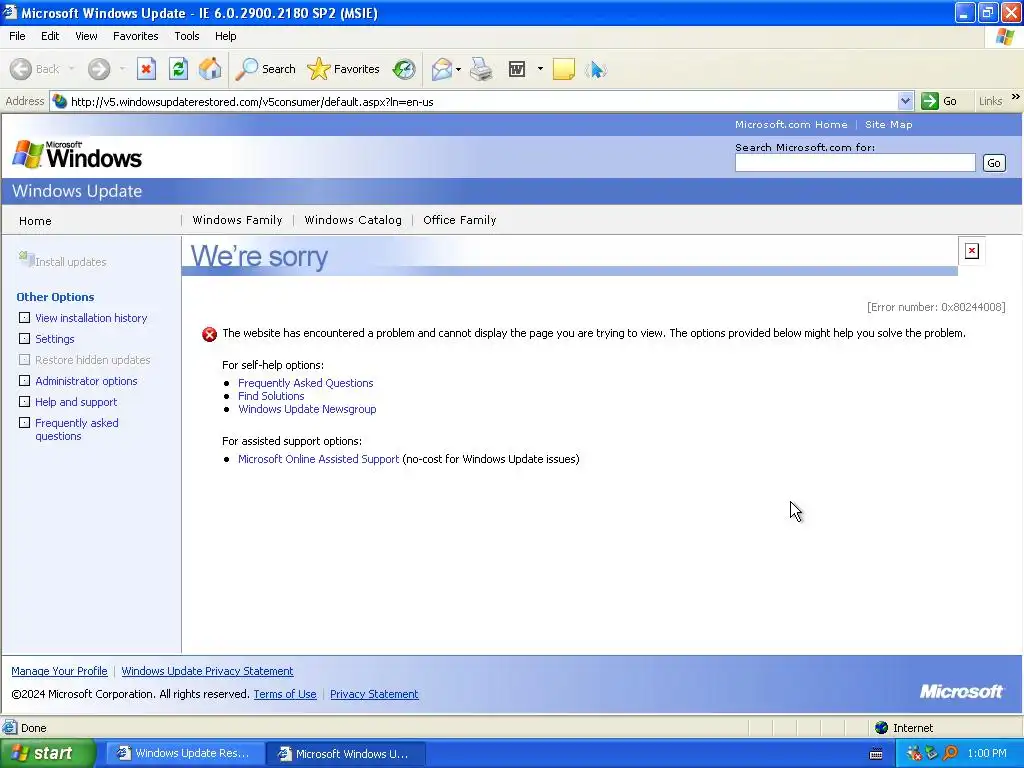This screenshot has width=1024, height=768.
Task: Open the Mail button dropdown arrow
Action: [x=458, y=69]
